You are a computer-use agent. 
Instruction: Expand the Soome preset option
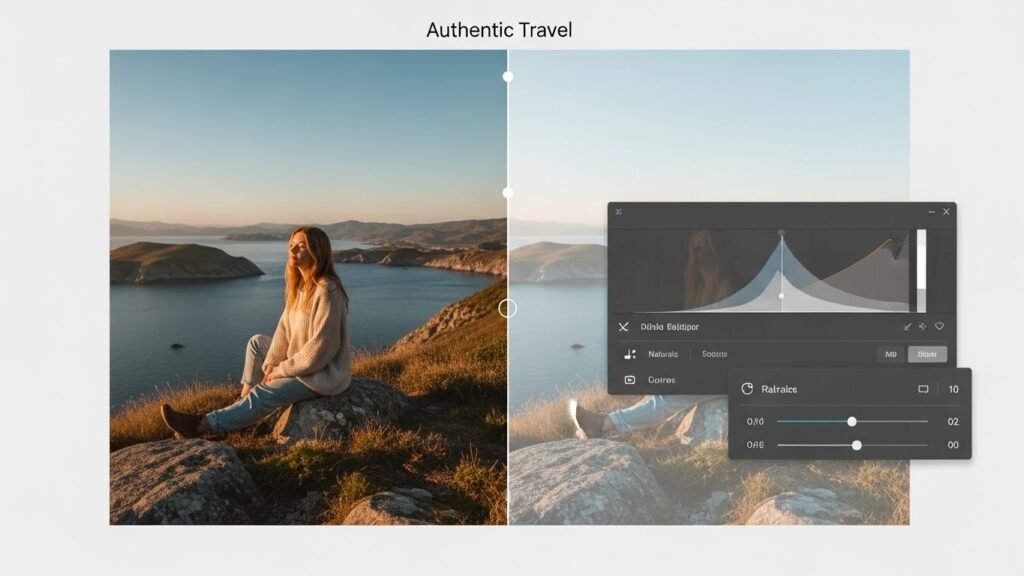click(x=714, y=354)
